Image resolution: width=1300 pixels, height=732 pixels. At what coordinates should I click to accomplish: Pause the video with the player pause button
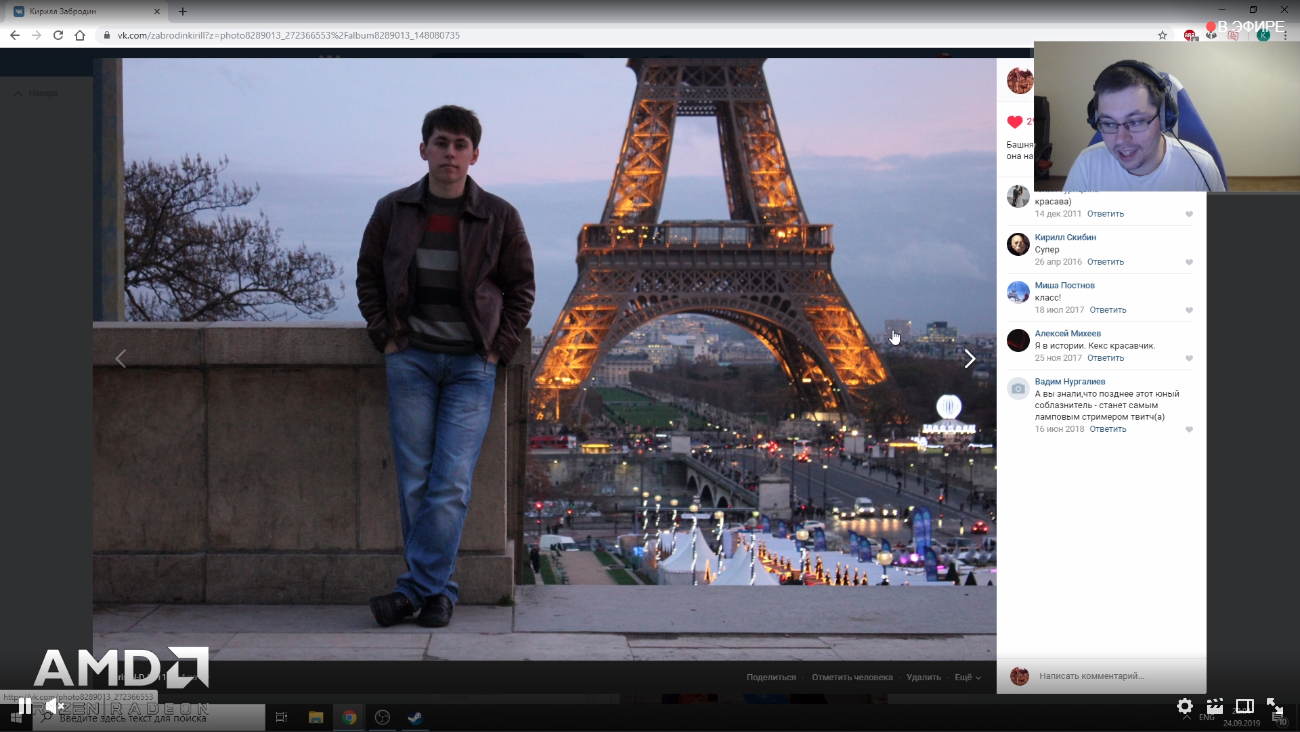(25, 706)
